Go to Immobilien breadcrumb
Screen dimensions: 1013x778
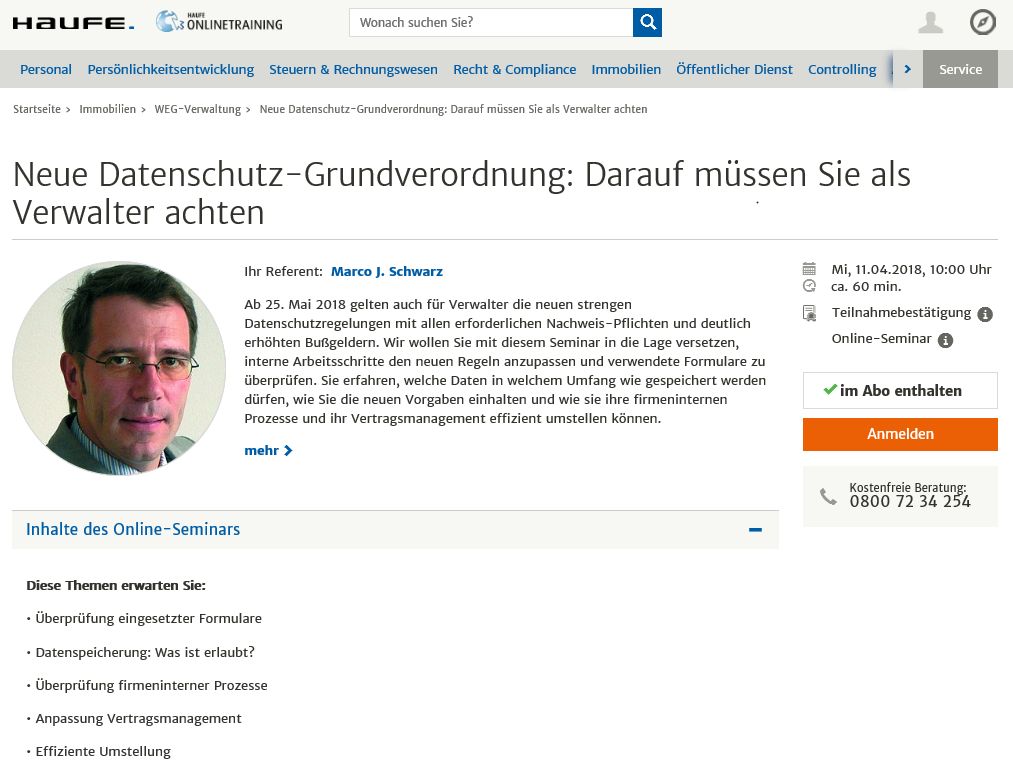click(x=107, y=109)
